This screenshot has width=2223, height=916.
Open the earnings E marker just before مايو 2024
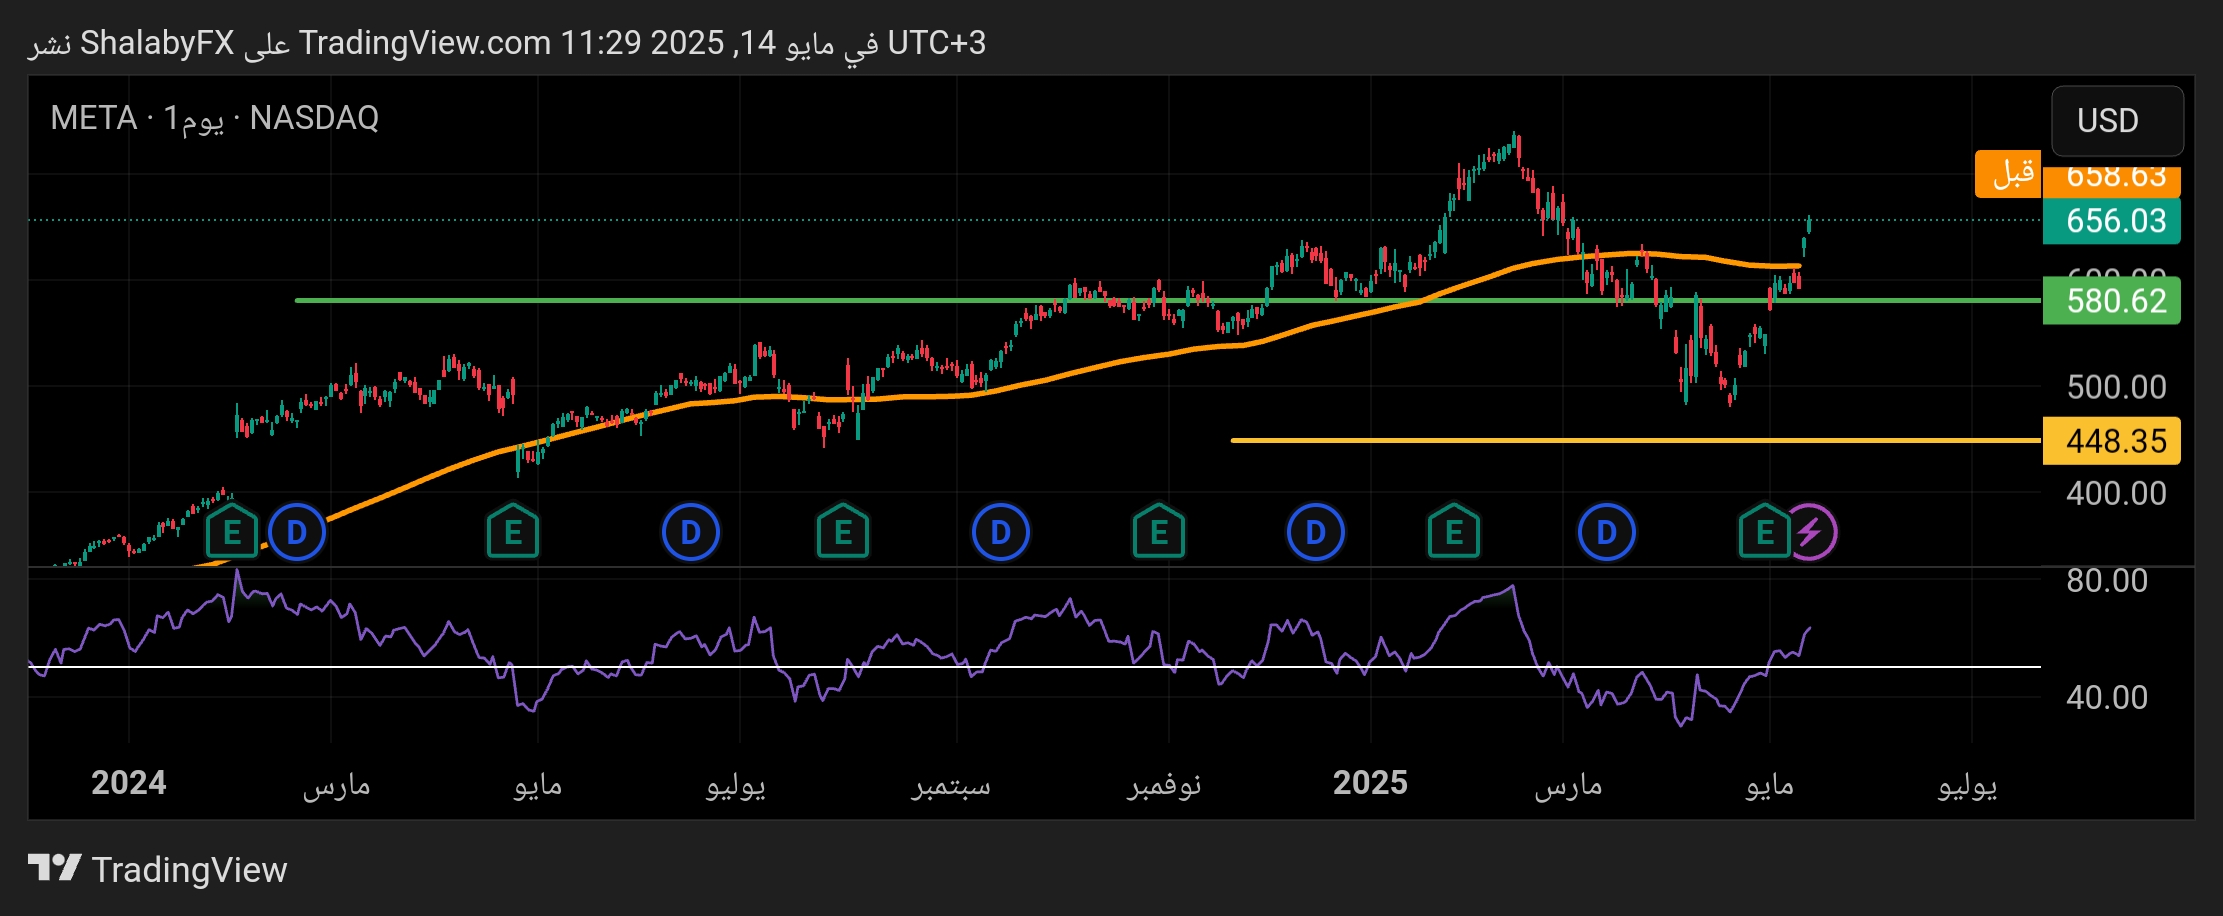tap(513, 532)
